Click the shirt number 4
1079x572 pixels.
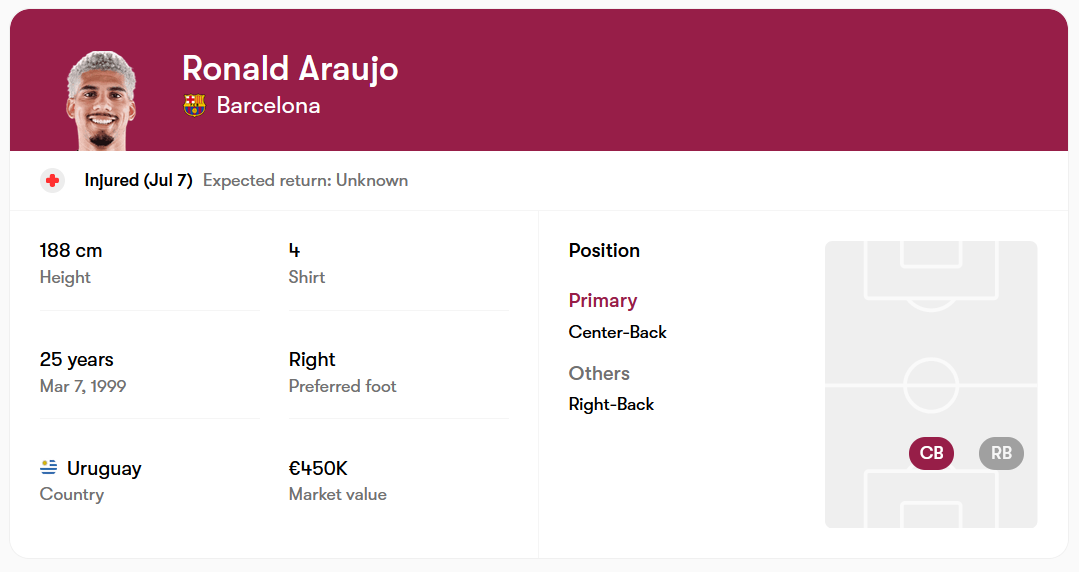[x=294, y=250]
